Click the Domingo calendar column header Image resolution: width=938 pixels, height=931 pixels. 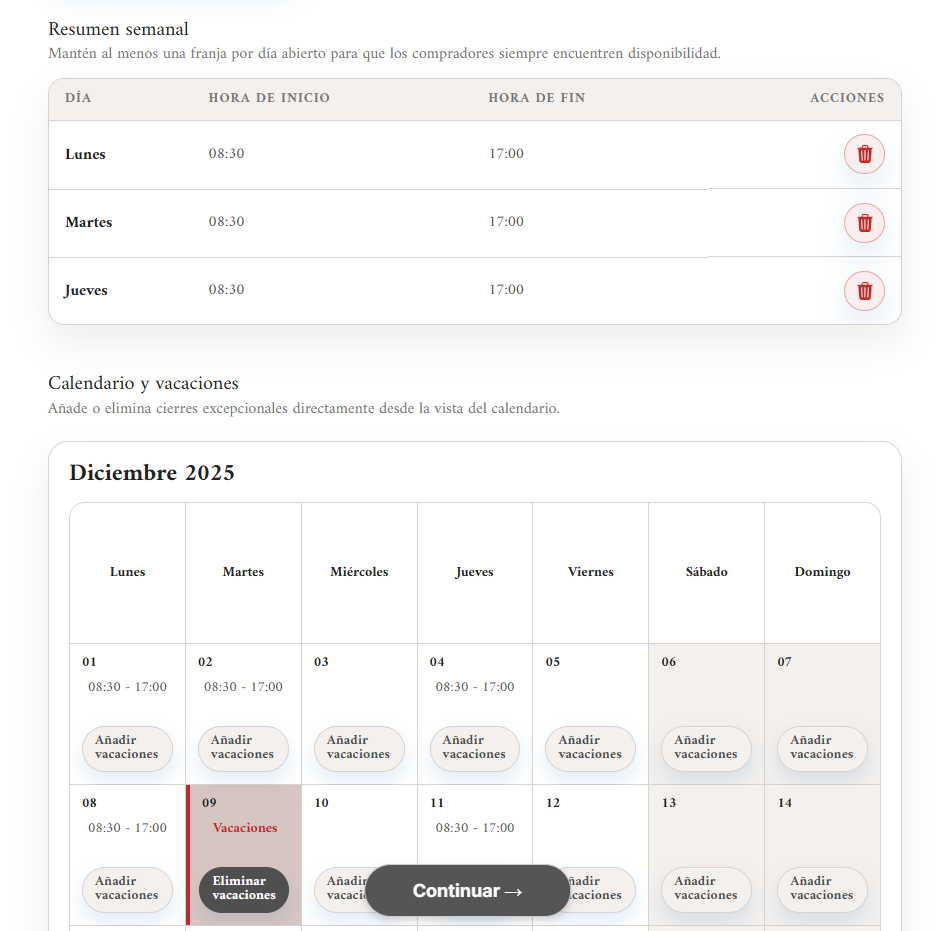click(x=823, y=572)
